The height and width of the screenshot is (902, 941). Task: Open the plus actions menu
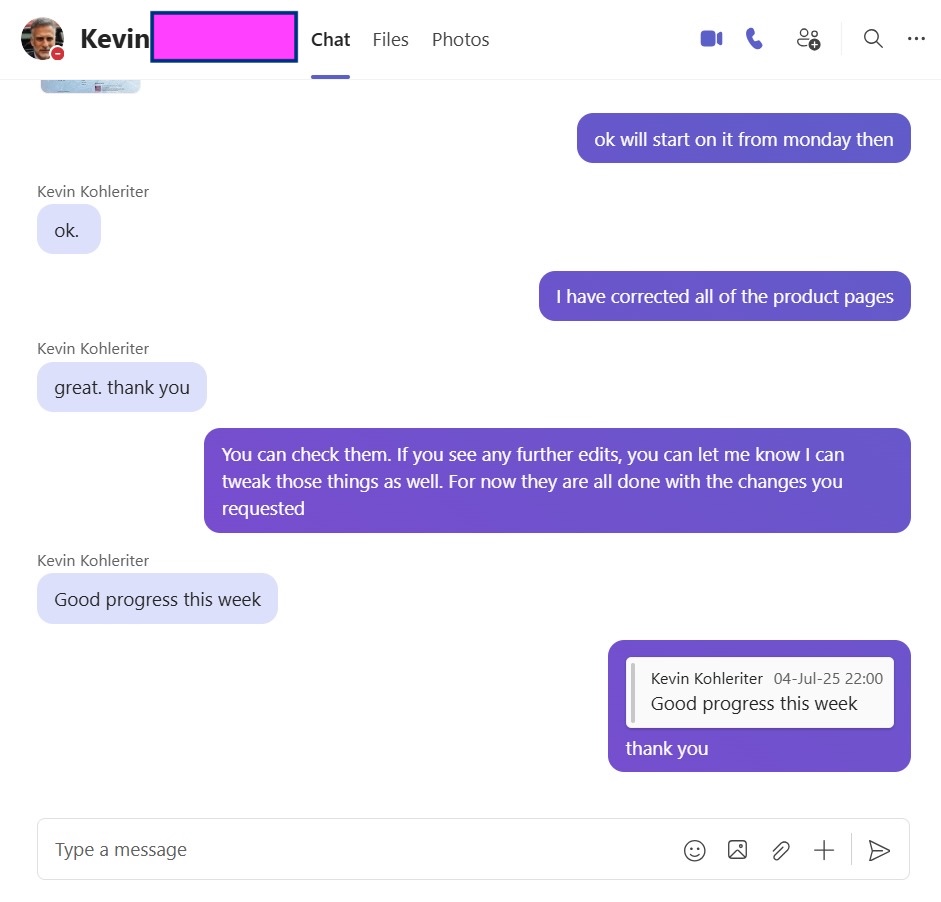point(823,850)
